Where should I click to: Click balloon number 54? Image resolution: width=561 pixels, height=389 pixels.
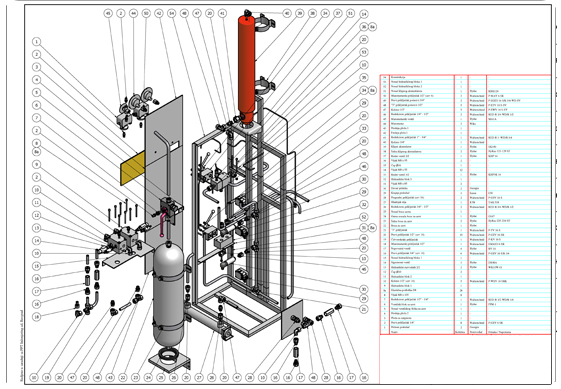(172, 14)
